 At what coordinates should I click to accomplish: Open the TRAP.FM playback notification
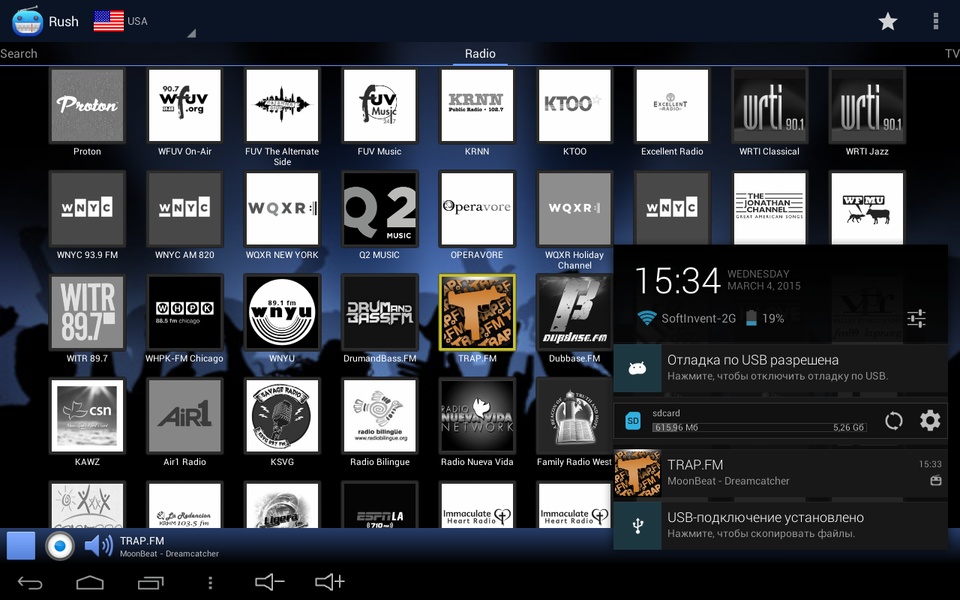point(781,473)
